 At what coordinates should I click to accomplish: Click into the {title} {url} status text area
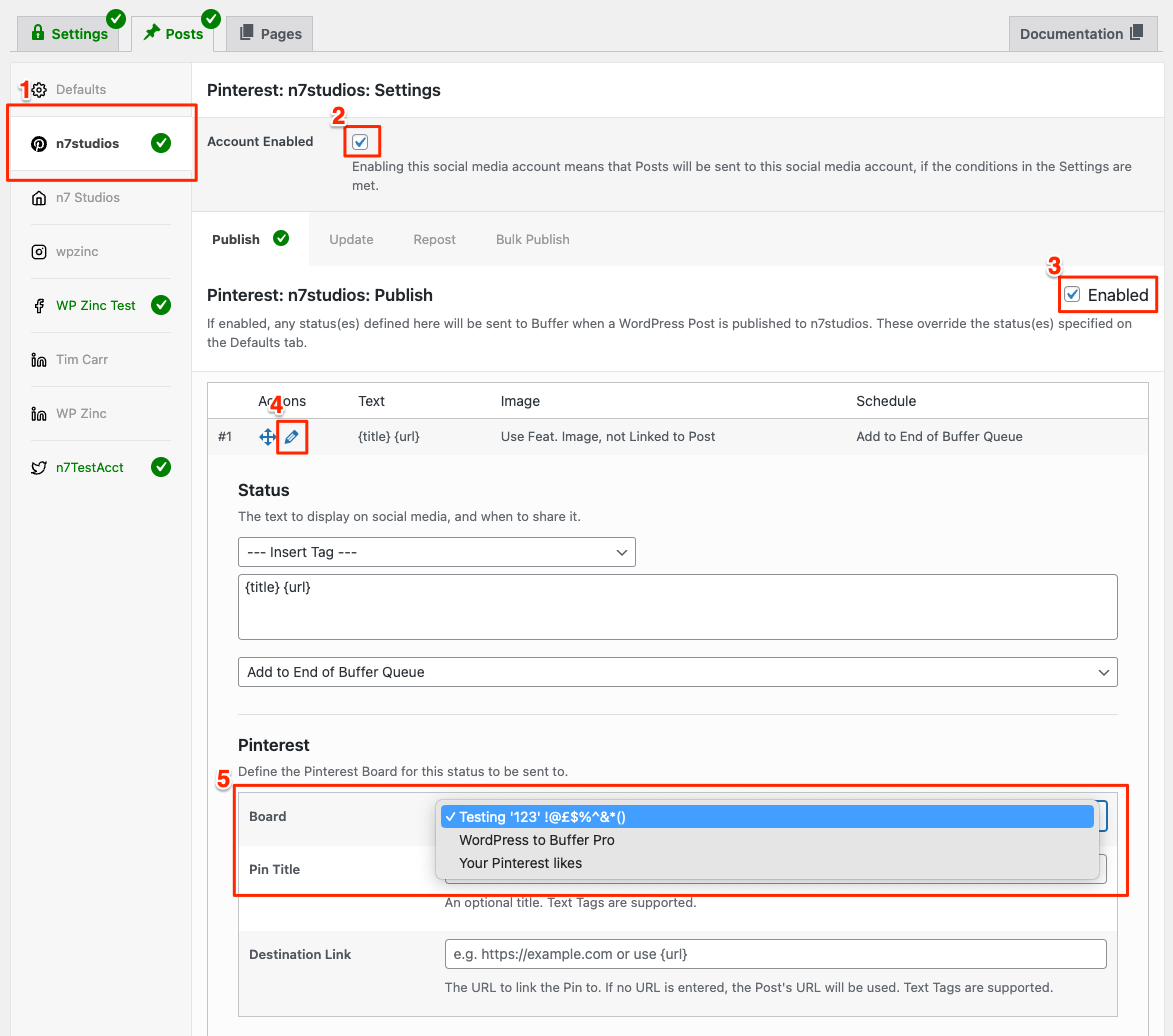coord(678,607)
